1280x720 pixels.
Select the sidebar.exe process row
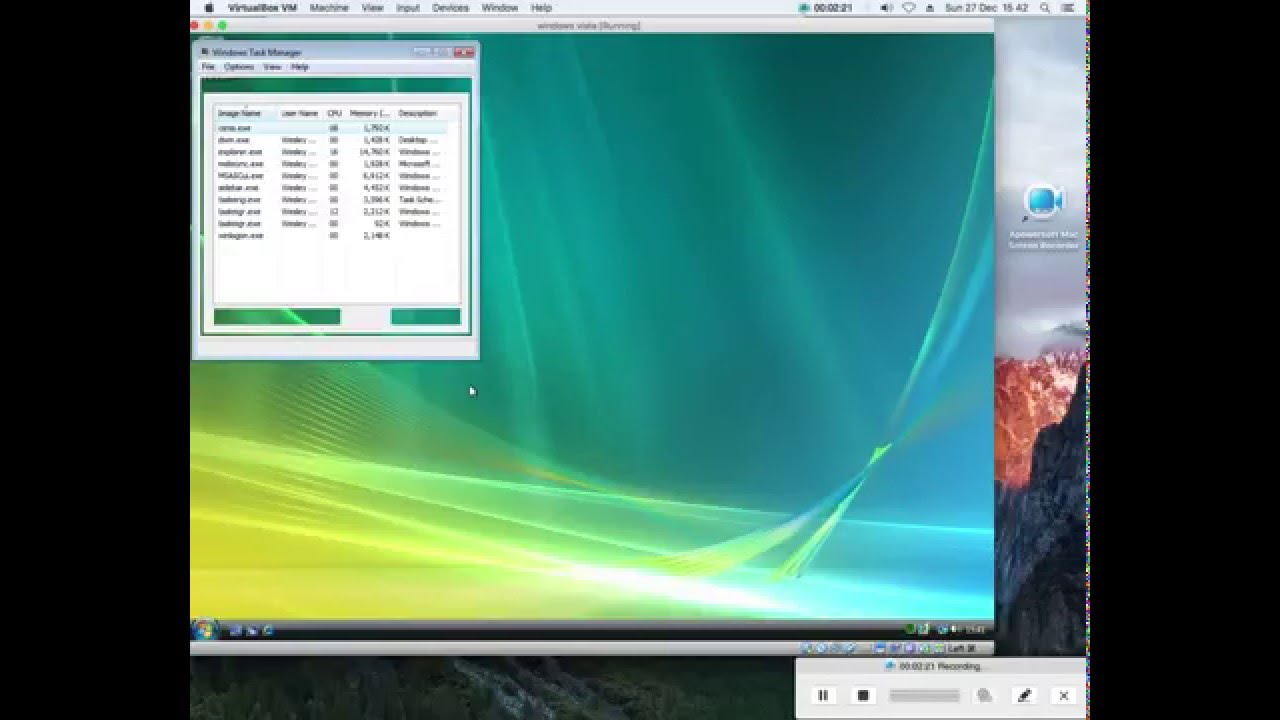(331, 188)
